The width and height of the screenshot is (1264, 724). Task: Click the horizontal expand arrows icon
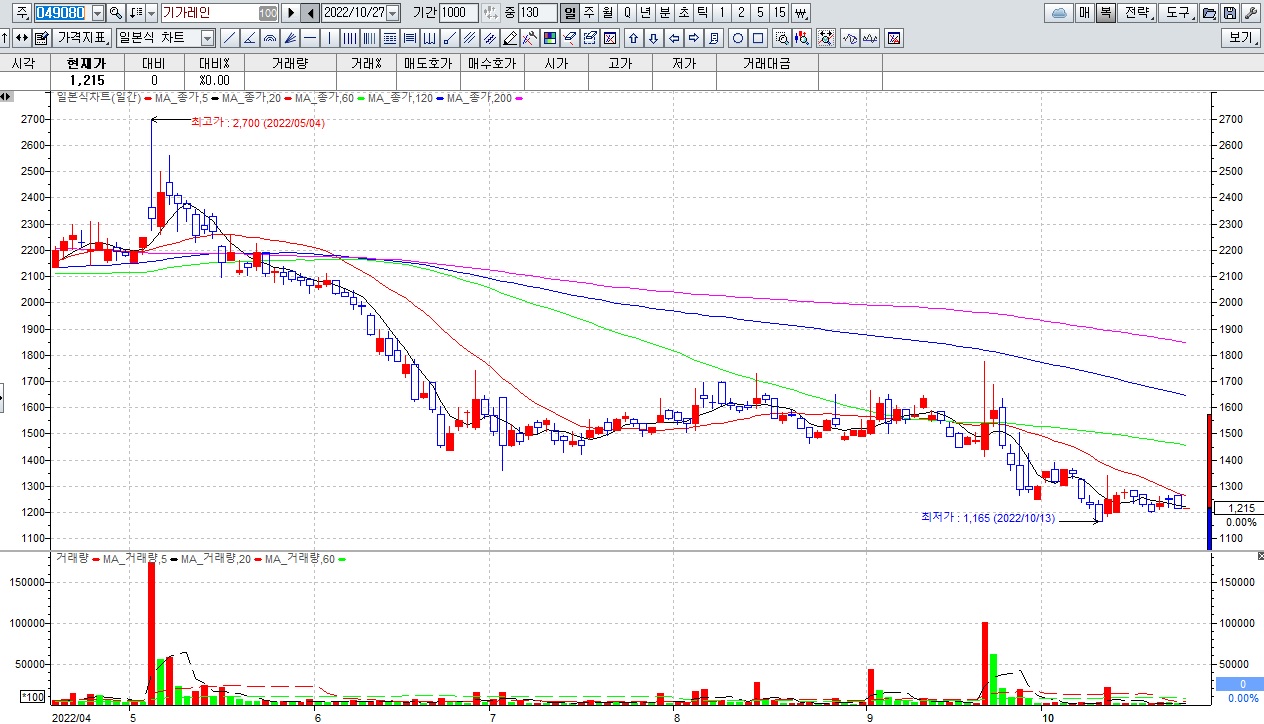[x=21, y=38]
